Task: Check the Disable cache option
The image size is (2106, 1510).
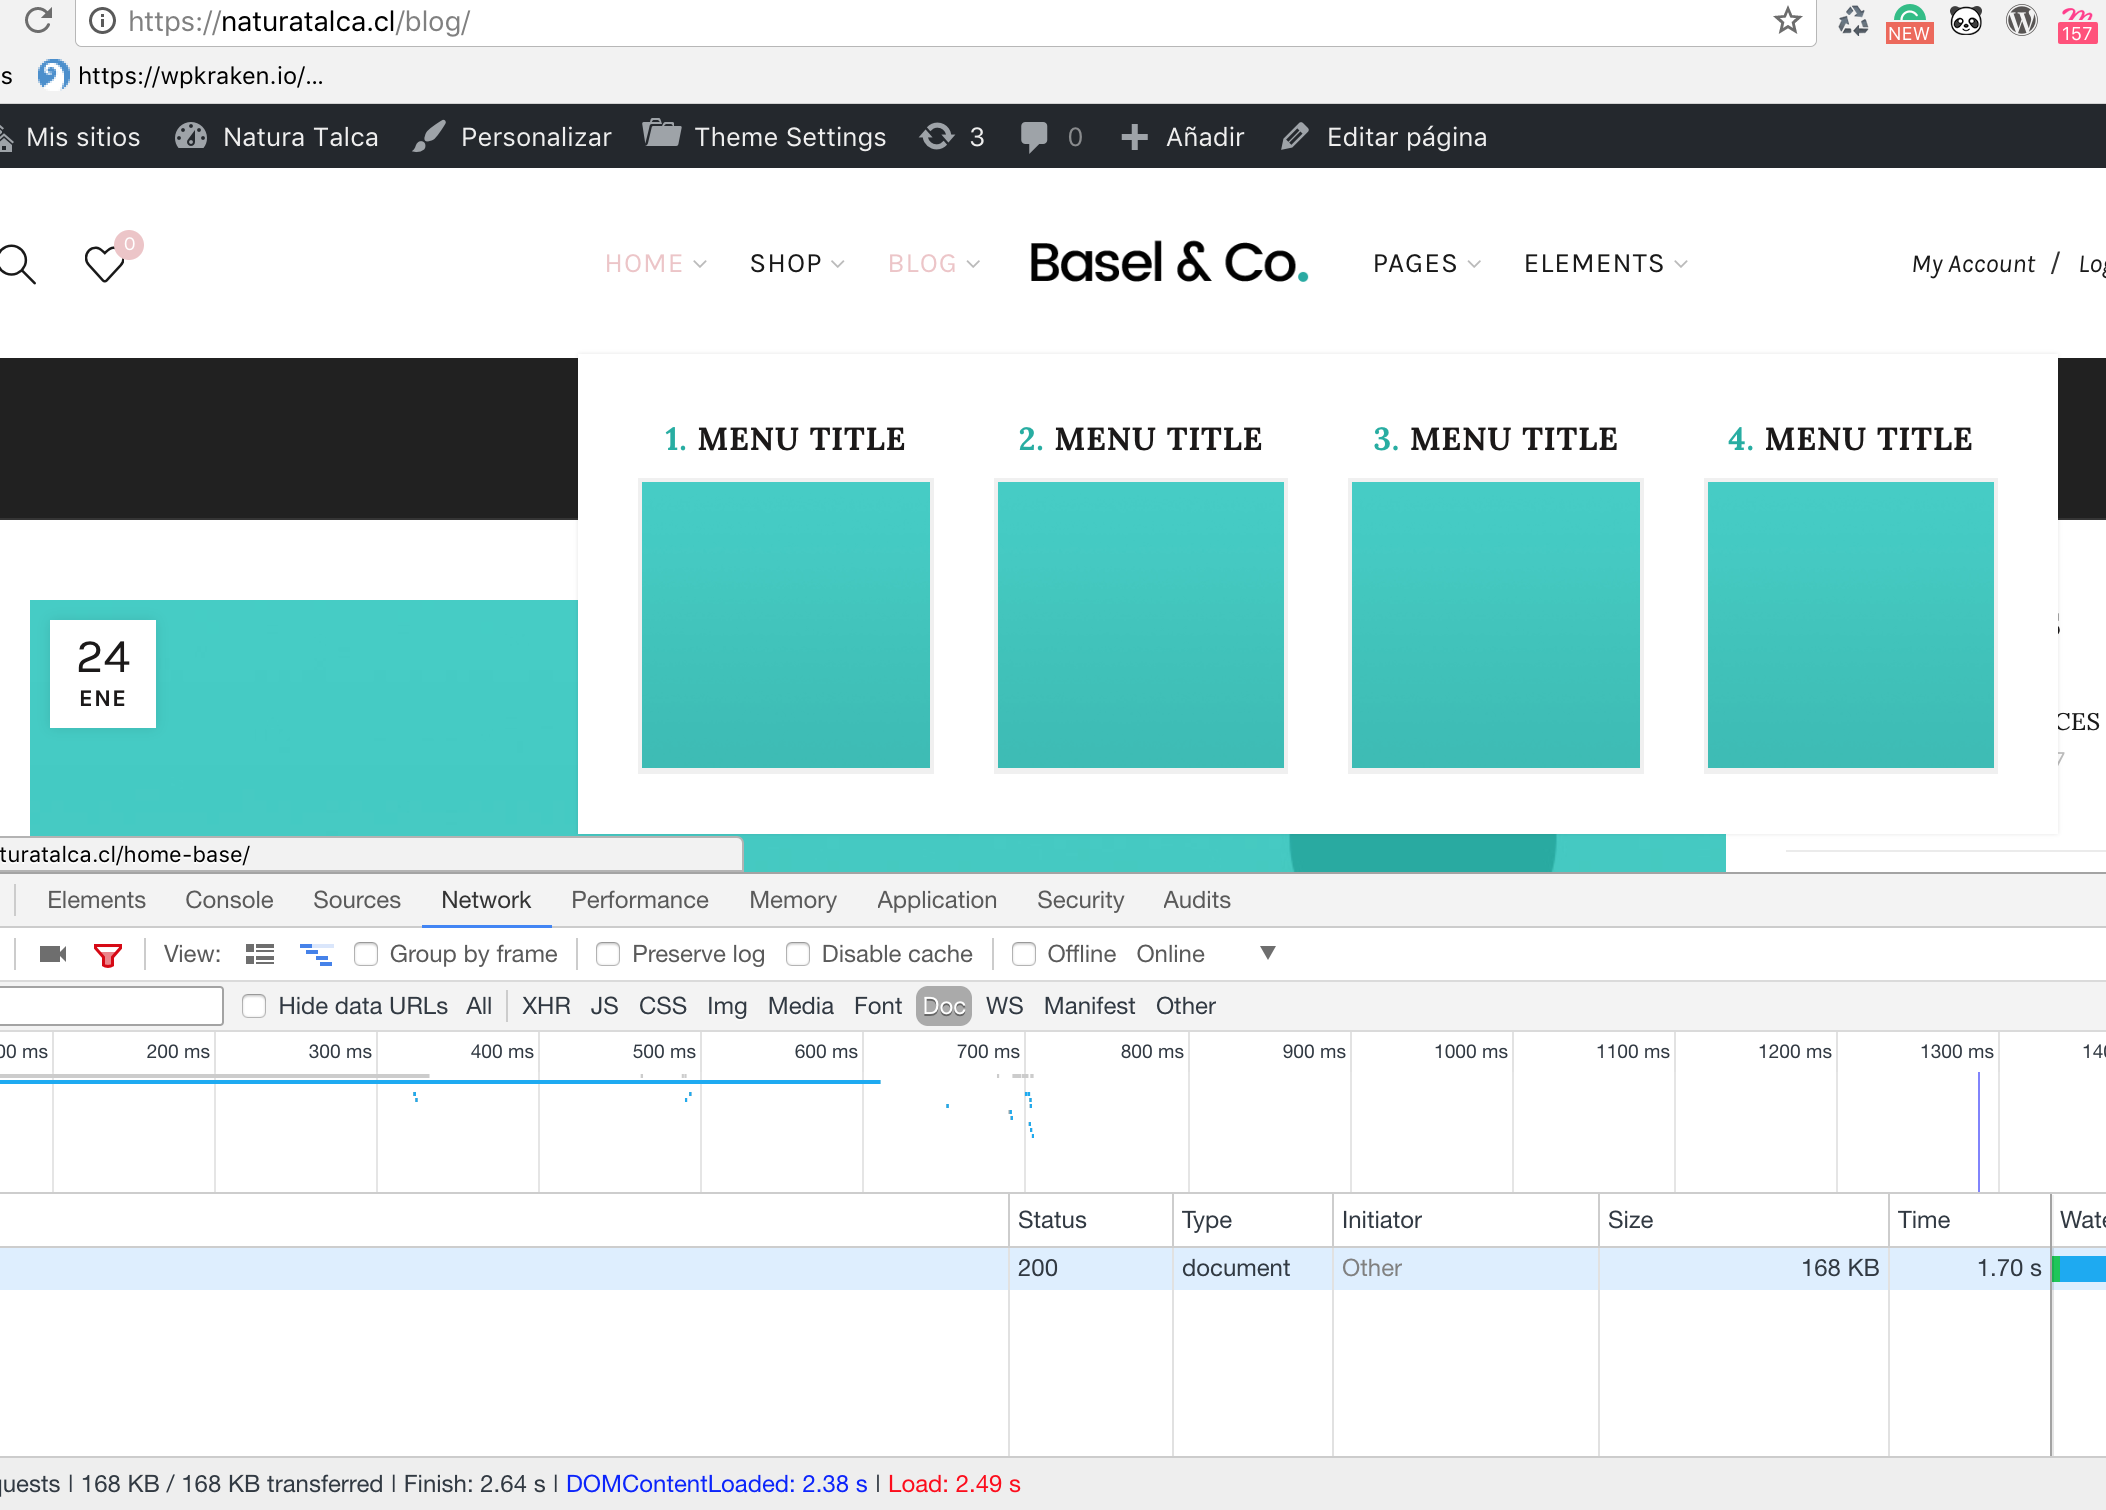Action: tap(798, 954)
